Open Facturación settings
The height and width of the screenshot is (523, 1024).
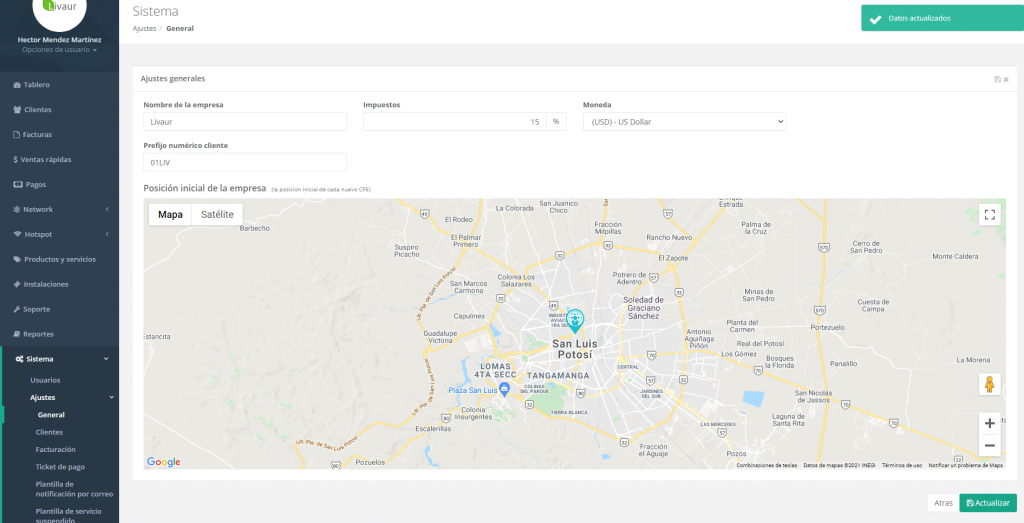[56, 449]
